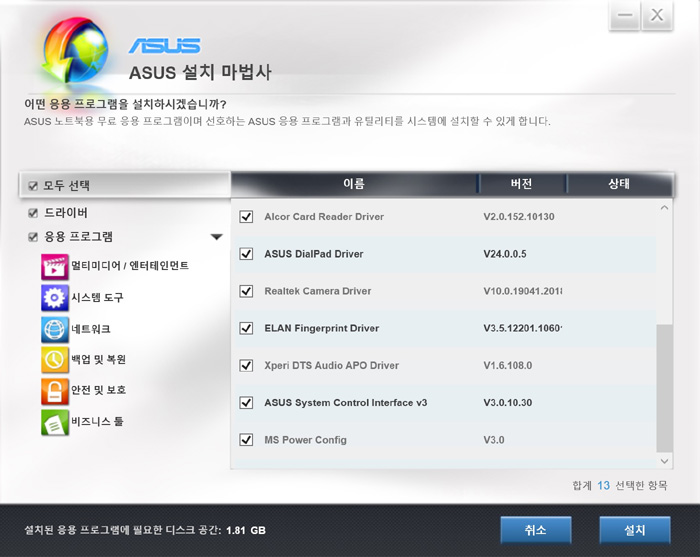Click the globe installer logo icon
700x557 pixels.
click(x=75, y=50)
